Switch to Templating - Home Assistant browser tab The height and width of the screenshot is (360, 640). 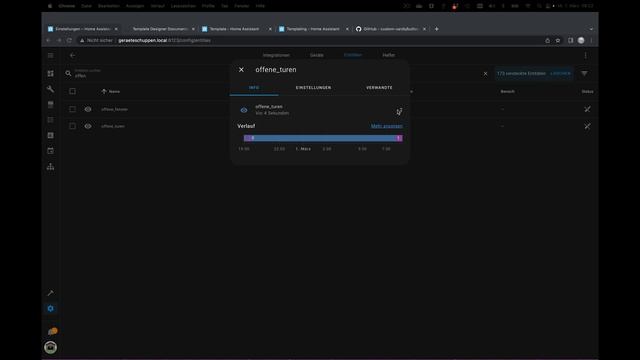(x=313, y=29)
